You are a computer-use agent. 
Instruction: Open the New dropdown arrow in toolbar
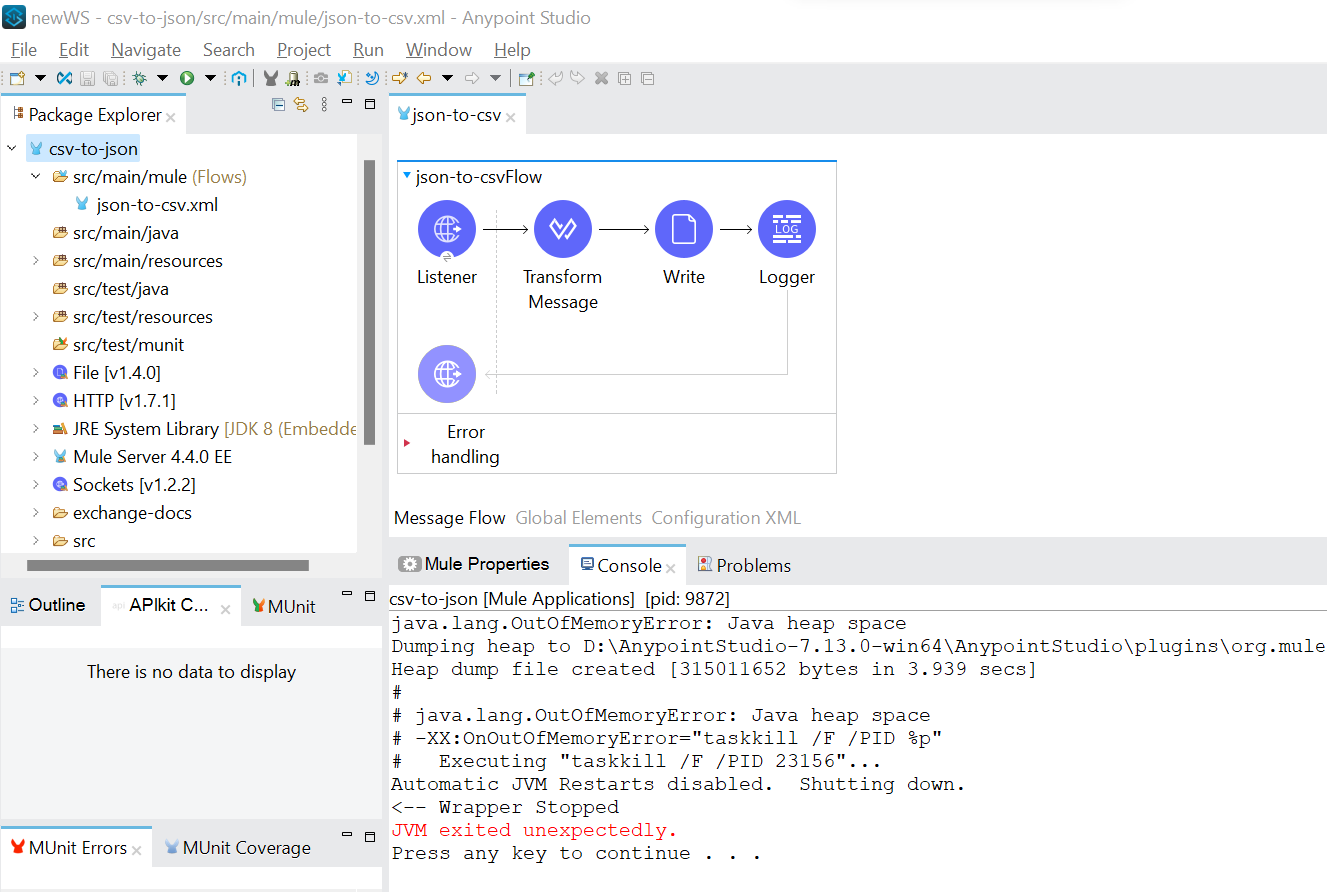(40, 78)
